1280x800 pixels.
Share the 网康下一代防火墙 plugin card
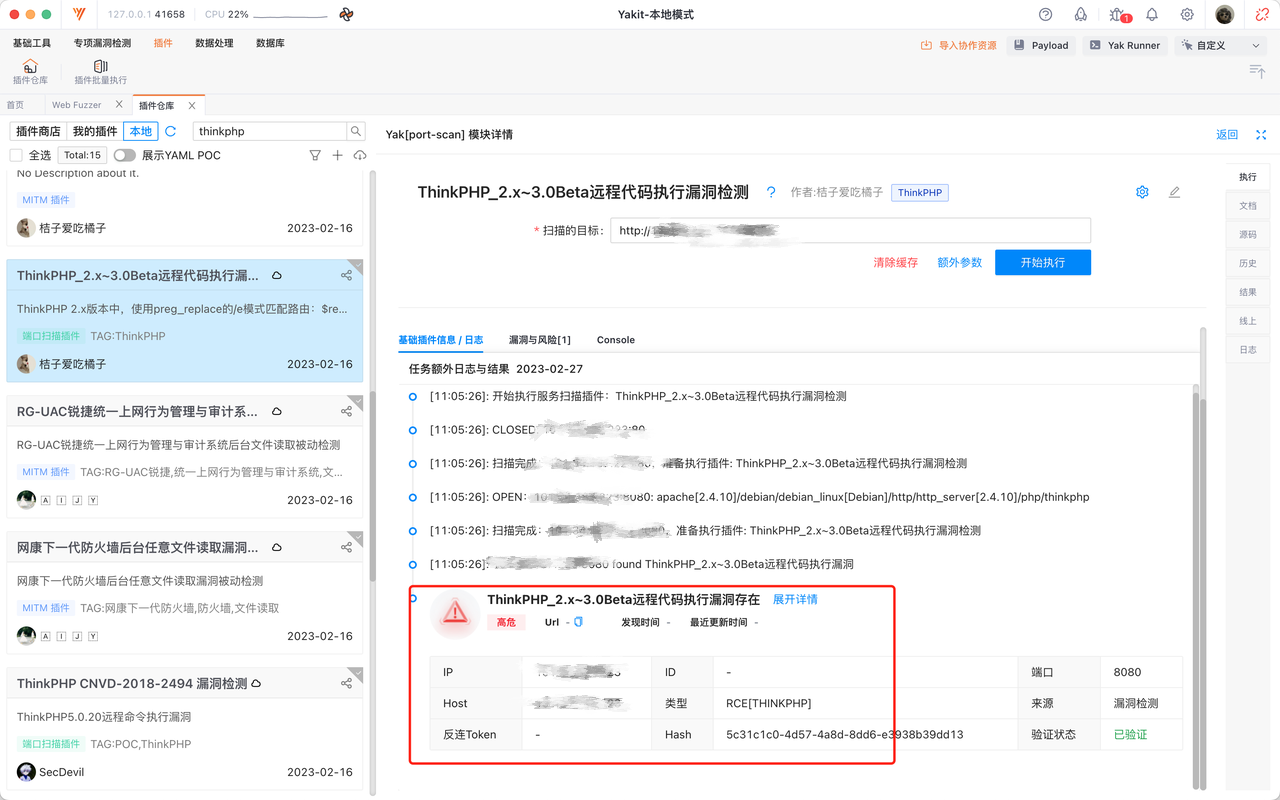point(346,547)
